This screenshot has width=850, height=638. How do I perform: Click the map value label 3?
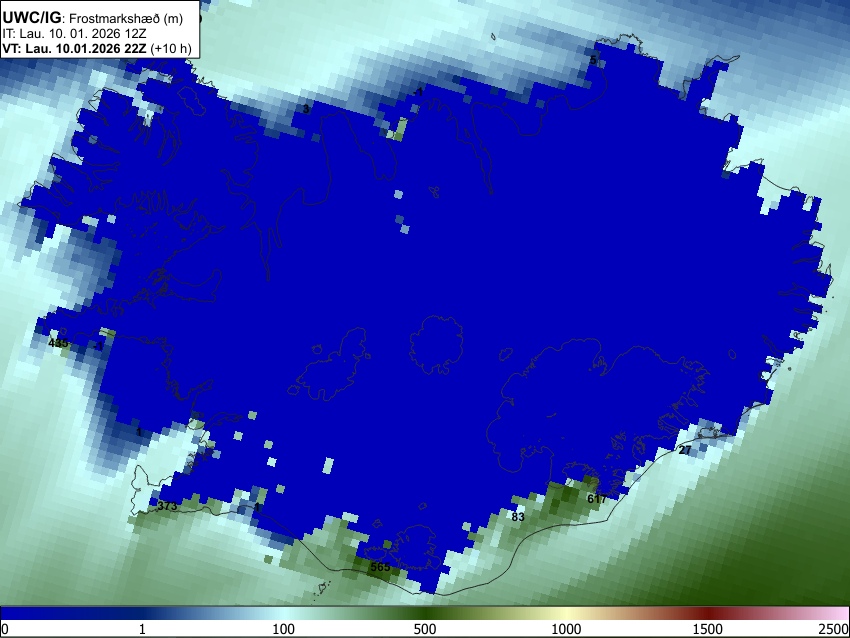pos(306,109)
